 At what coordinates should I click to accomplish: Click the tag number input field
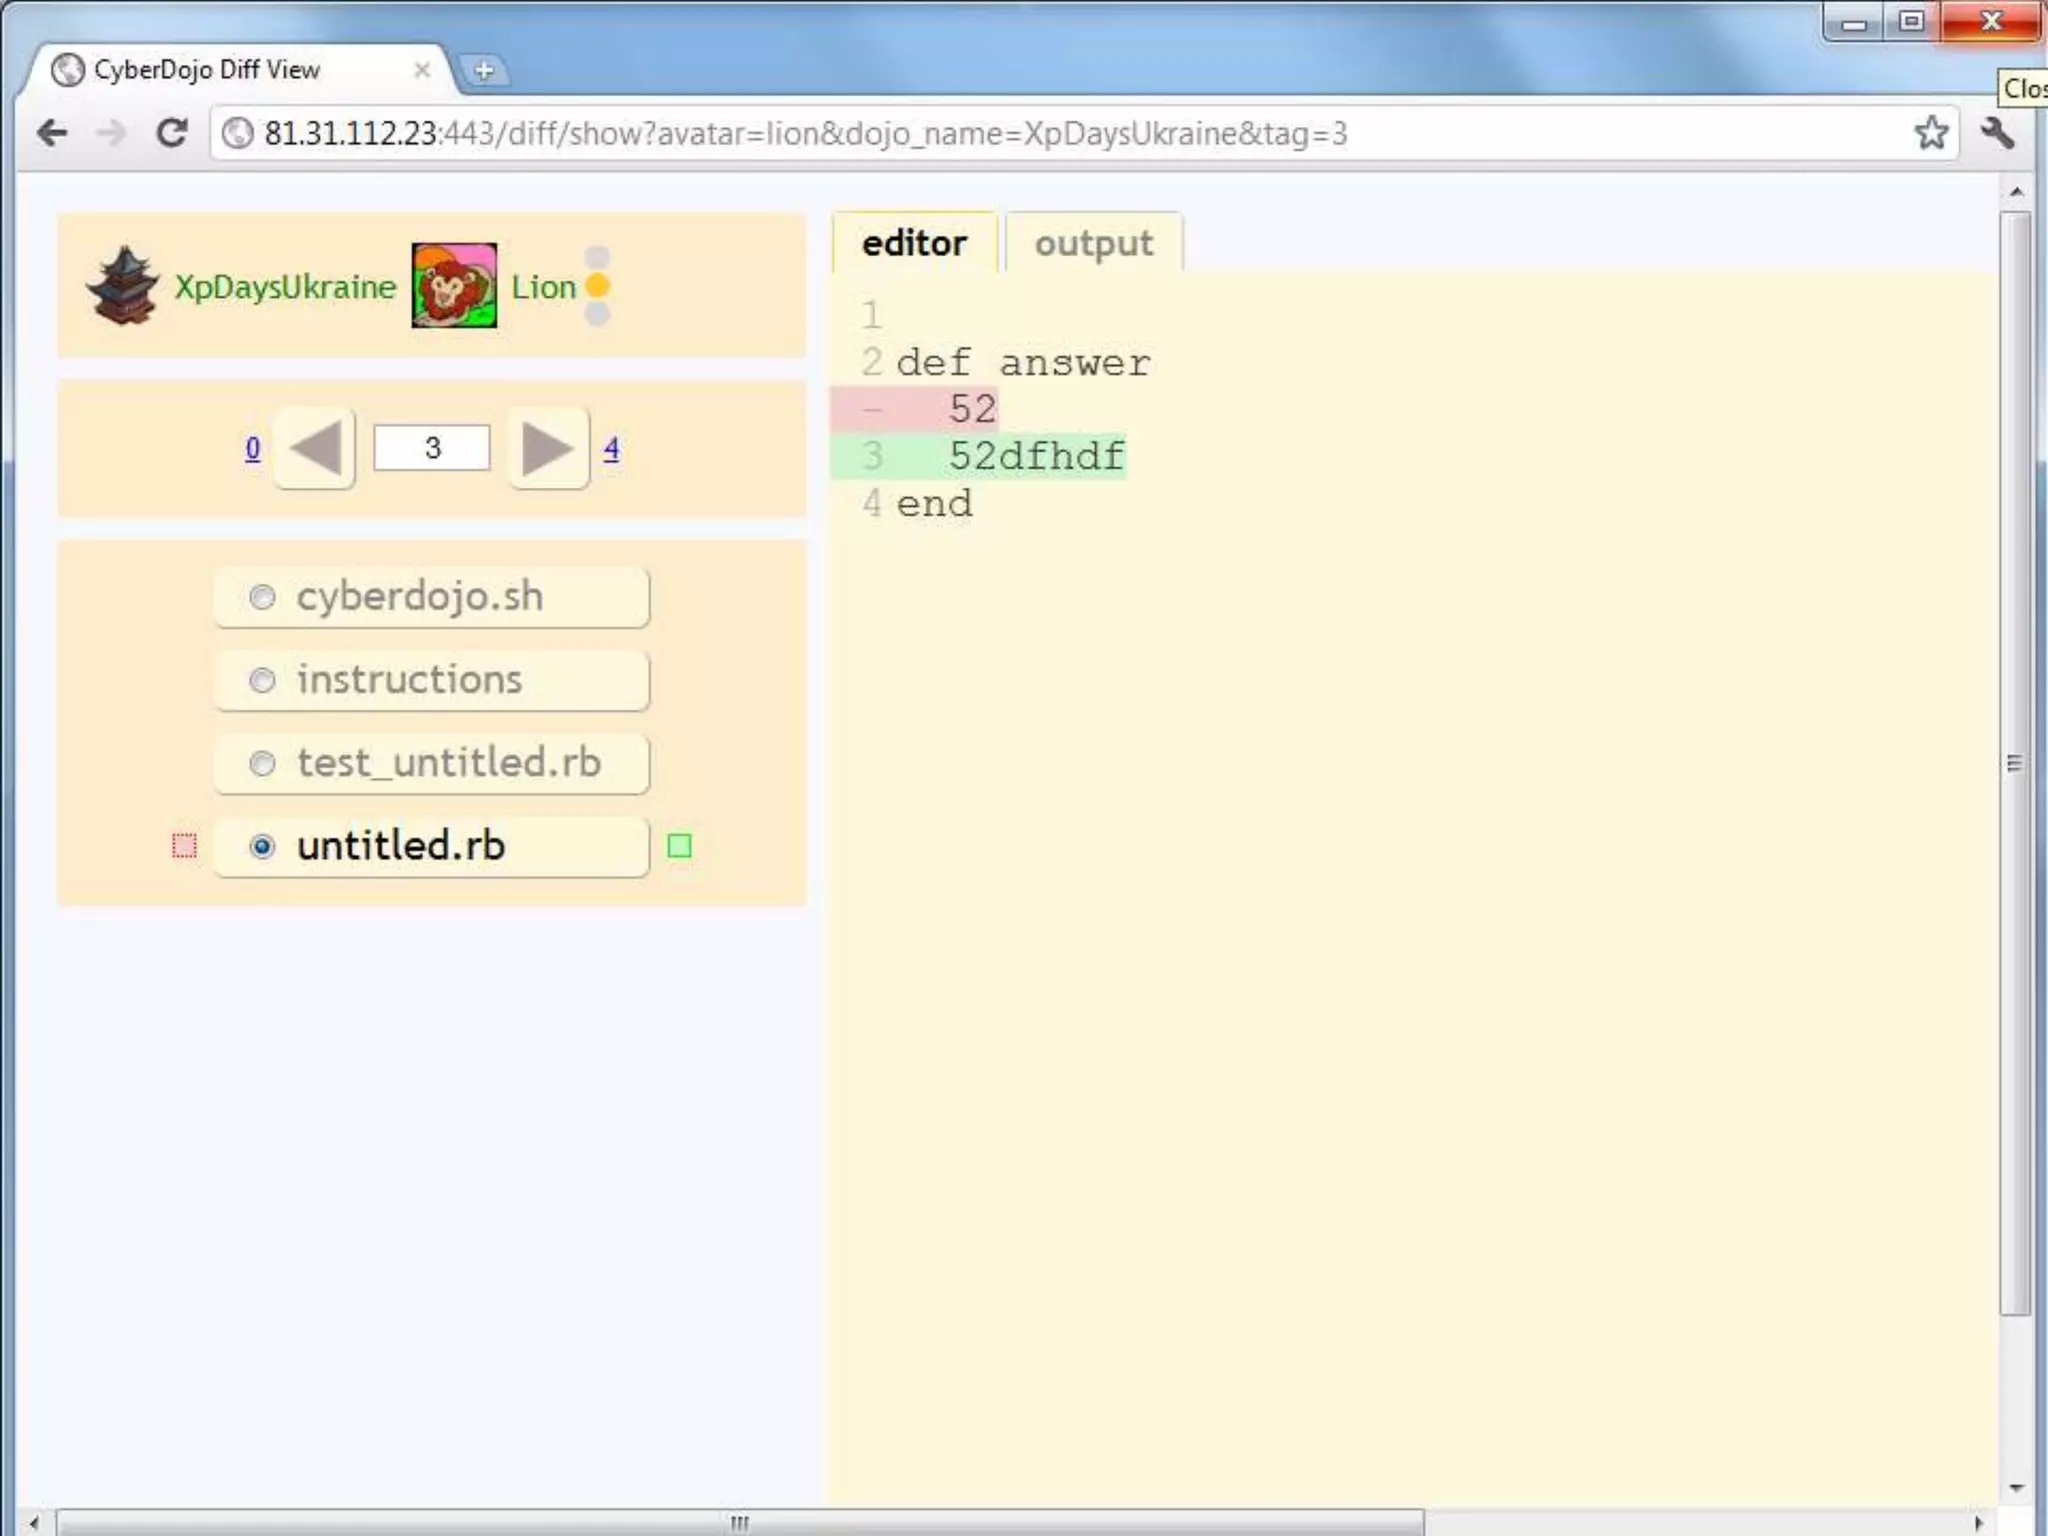(x=432, y=448)
